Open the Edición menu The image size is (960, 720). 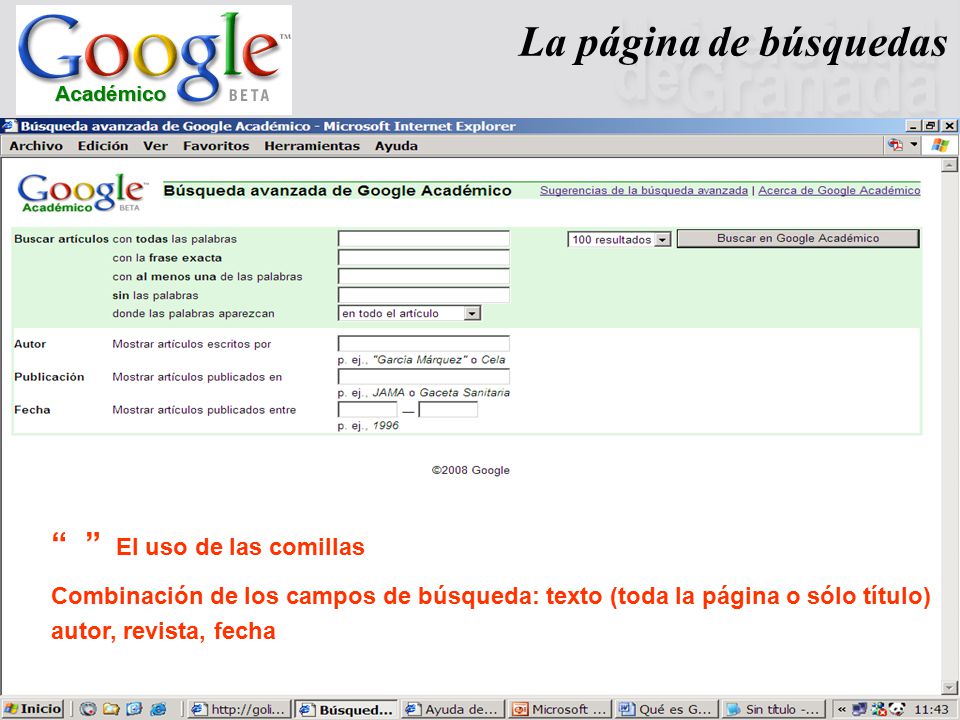(103, 146)
